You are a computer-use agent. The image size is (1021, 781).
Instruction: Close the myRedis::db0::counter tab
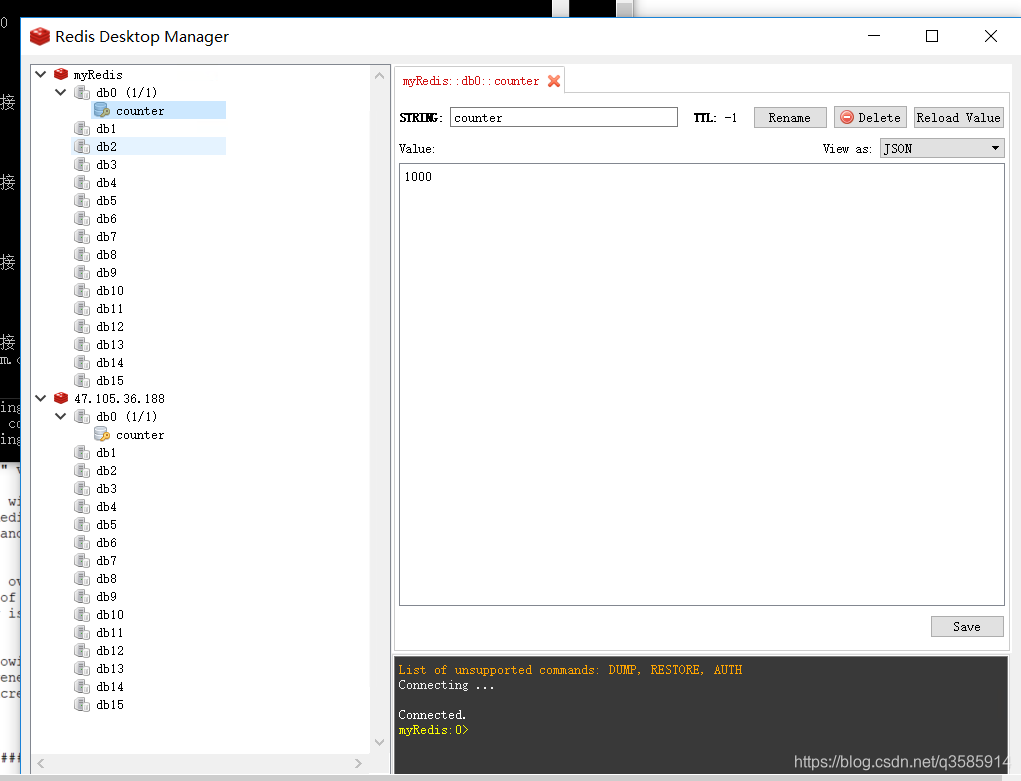pyautogui.click(x=554, y=81)
